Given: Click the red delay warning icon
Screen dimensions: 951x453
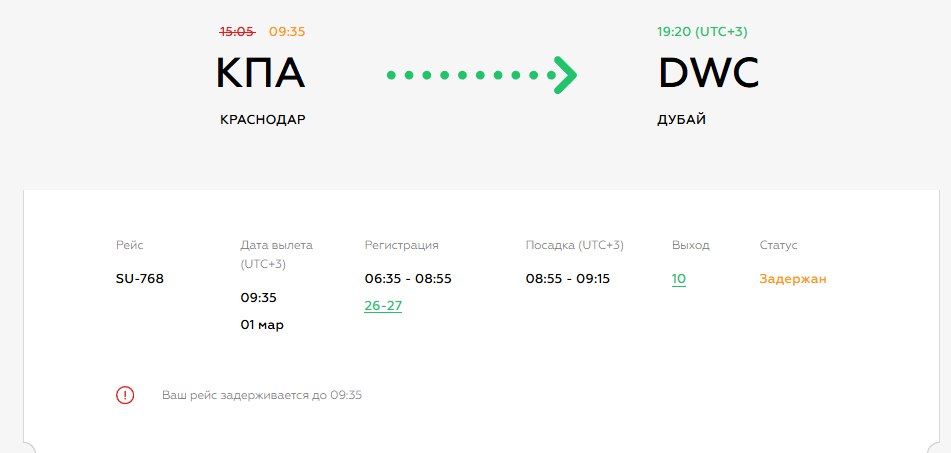Looking at the screenshot, I should pyautogui.click(x=125, y=395).
